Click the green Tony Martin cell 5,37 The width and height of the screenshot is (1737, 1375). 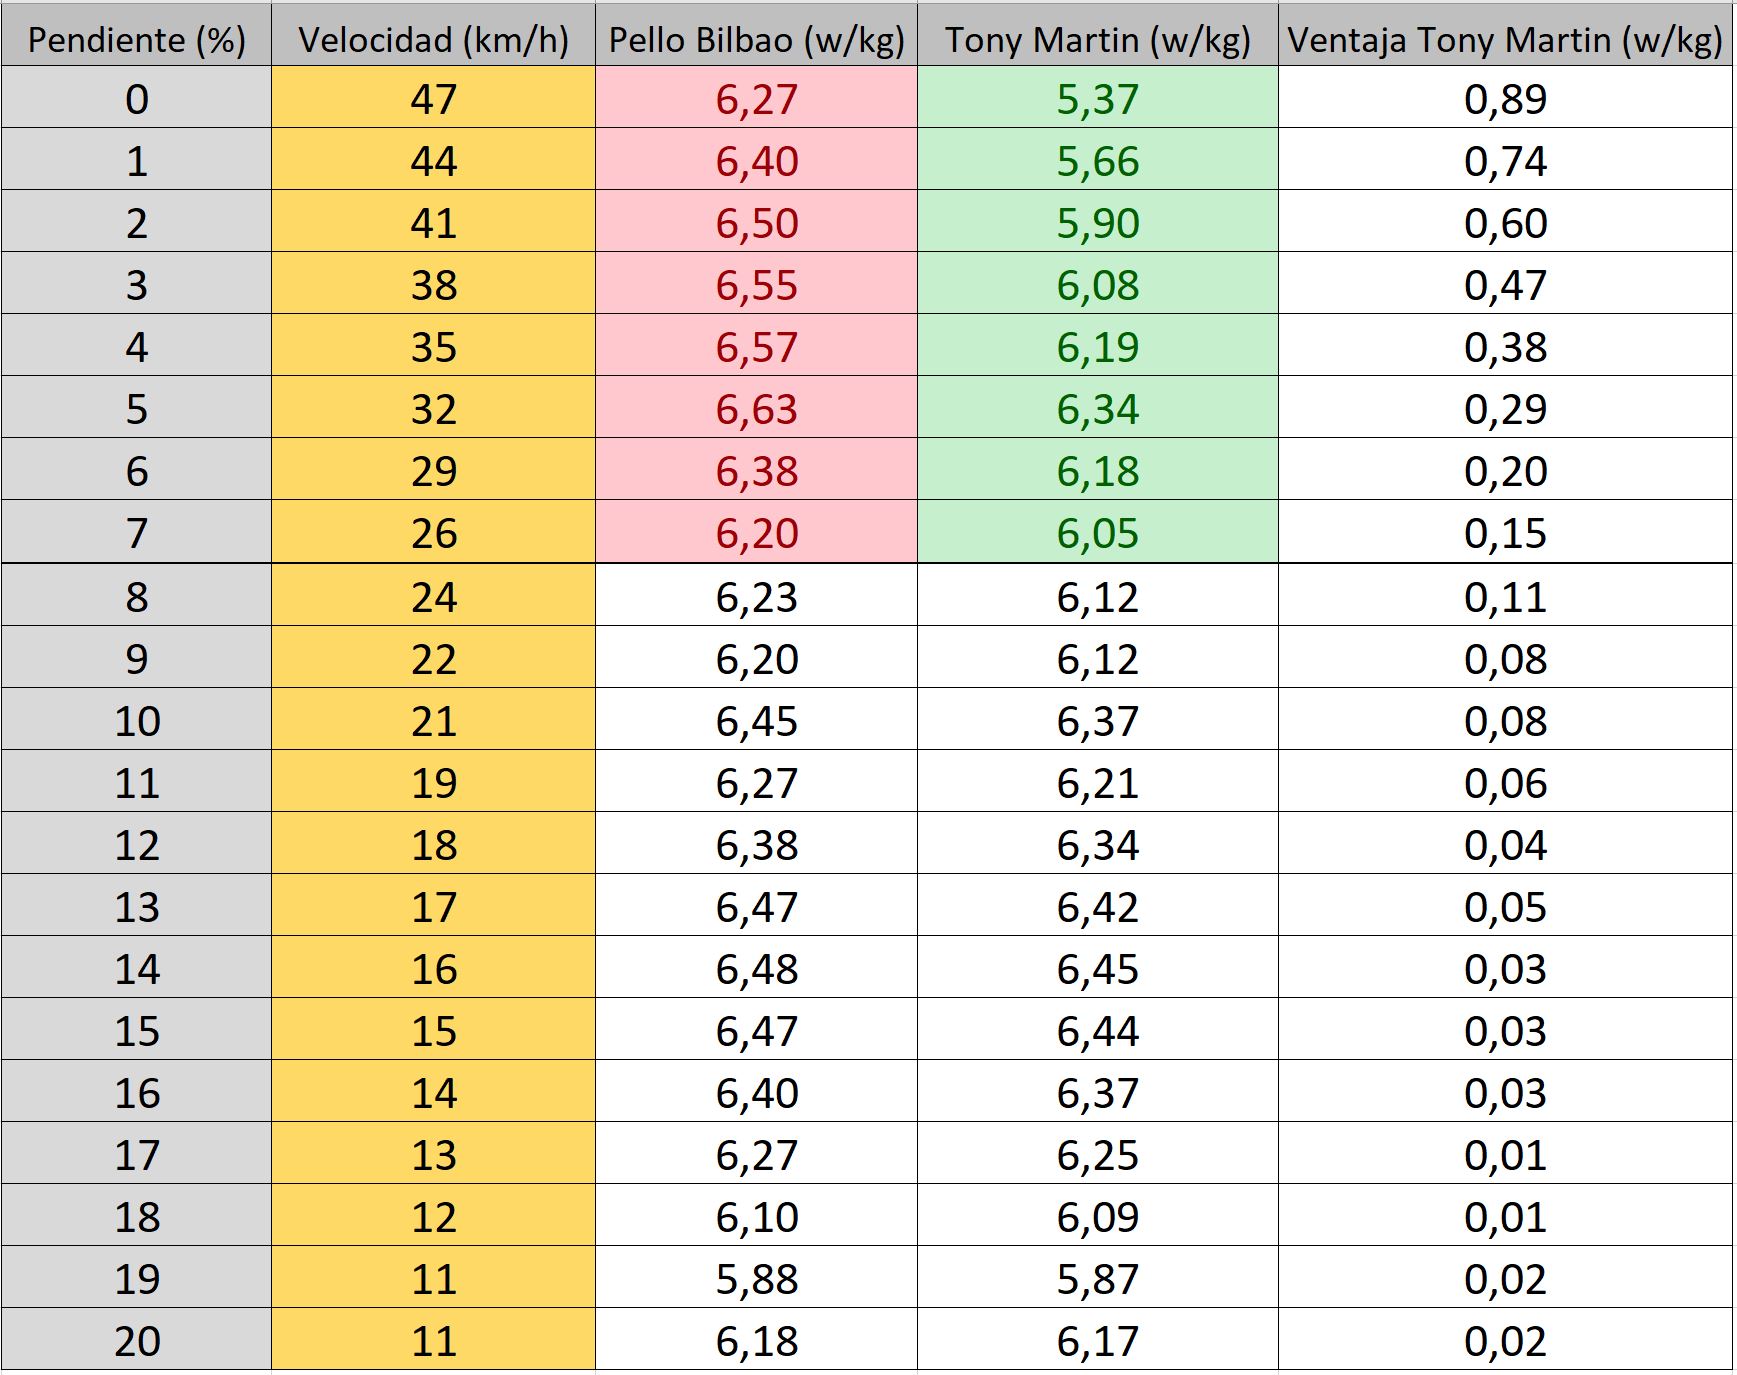point(1097,99)
